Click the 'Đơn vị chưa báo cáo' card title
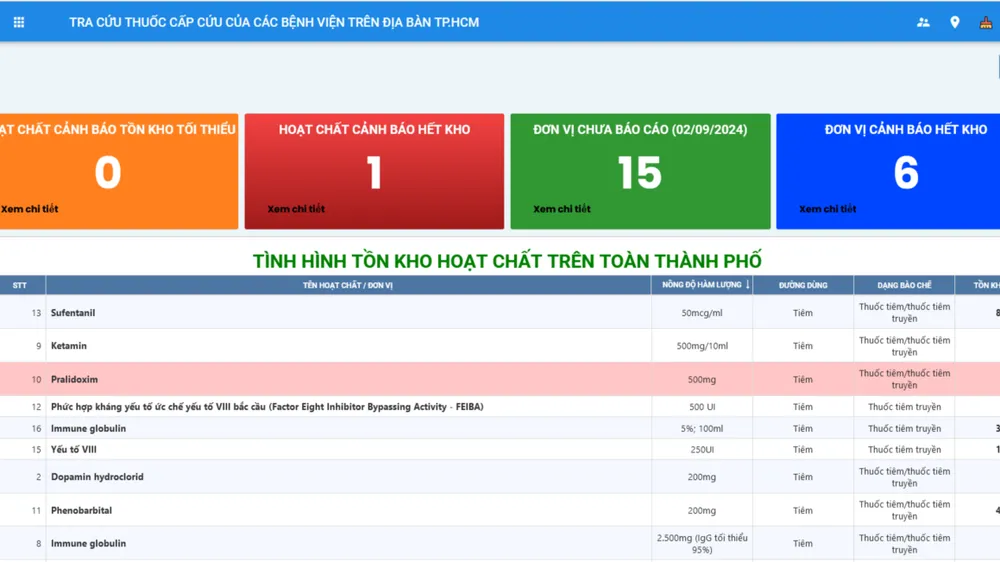The width and height of the screenshot is (1000, 562). click(640, 129)
